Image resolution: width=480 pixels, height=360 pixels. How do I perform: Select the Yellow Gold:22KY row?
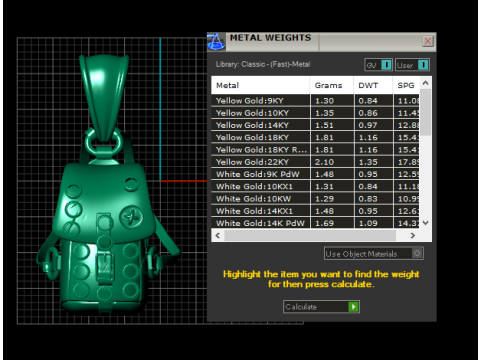click(x=315, y=162)
